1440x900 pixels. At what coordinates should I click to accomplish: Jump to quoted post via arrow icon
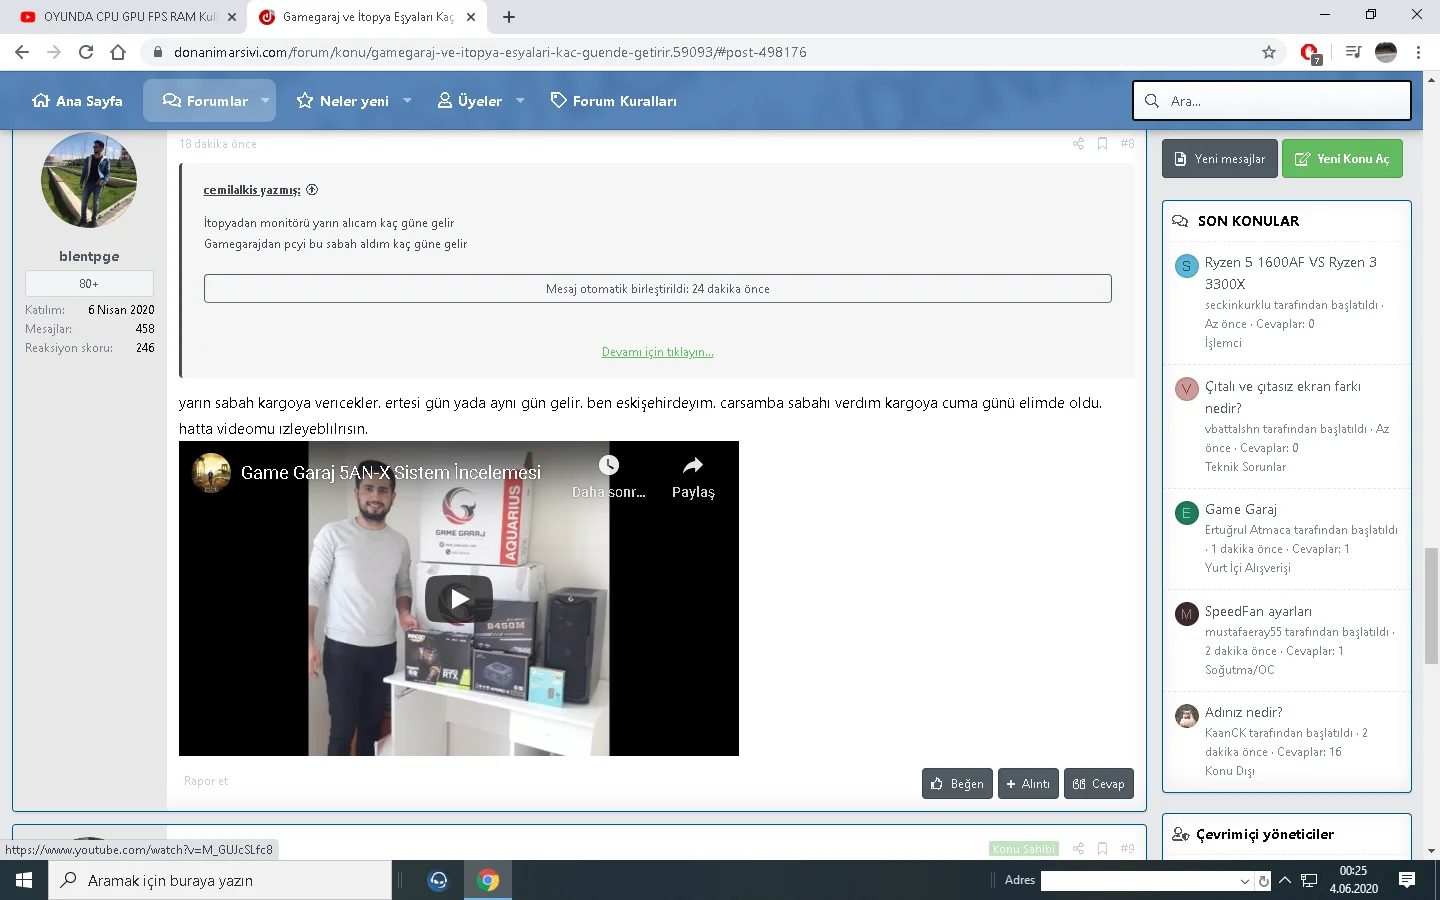point(312,190)
